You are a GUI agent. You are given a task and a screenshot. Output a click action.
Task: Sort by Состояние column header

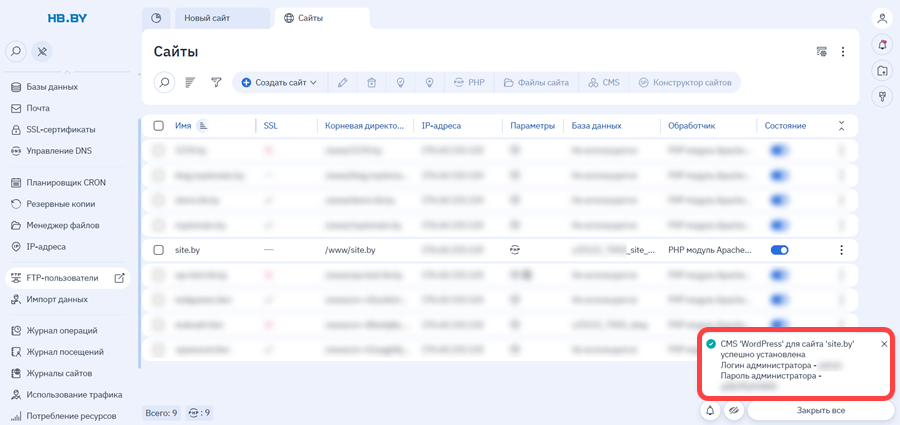pyautogui.click(x=785, y=126)
